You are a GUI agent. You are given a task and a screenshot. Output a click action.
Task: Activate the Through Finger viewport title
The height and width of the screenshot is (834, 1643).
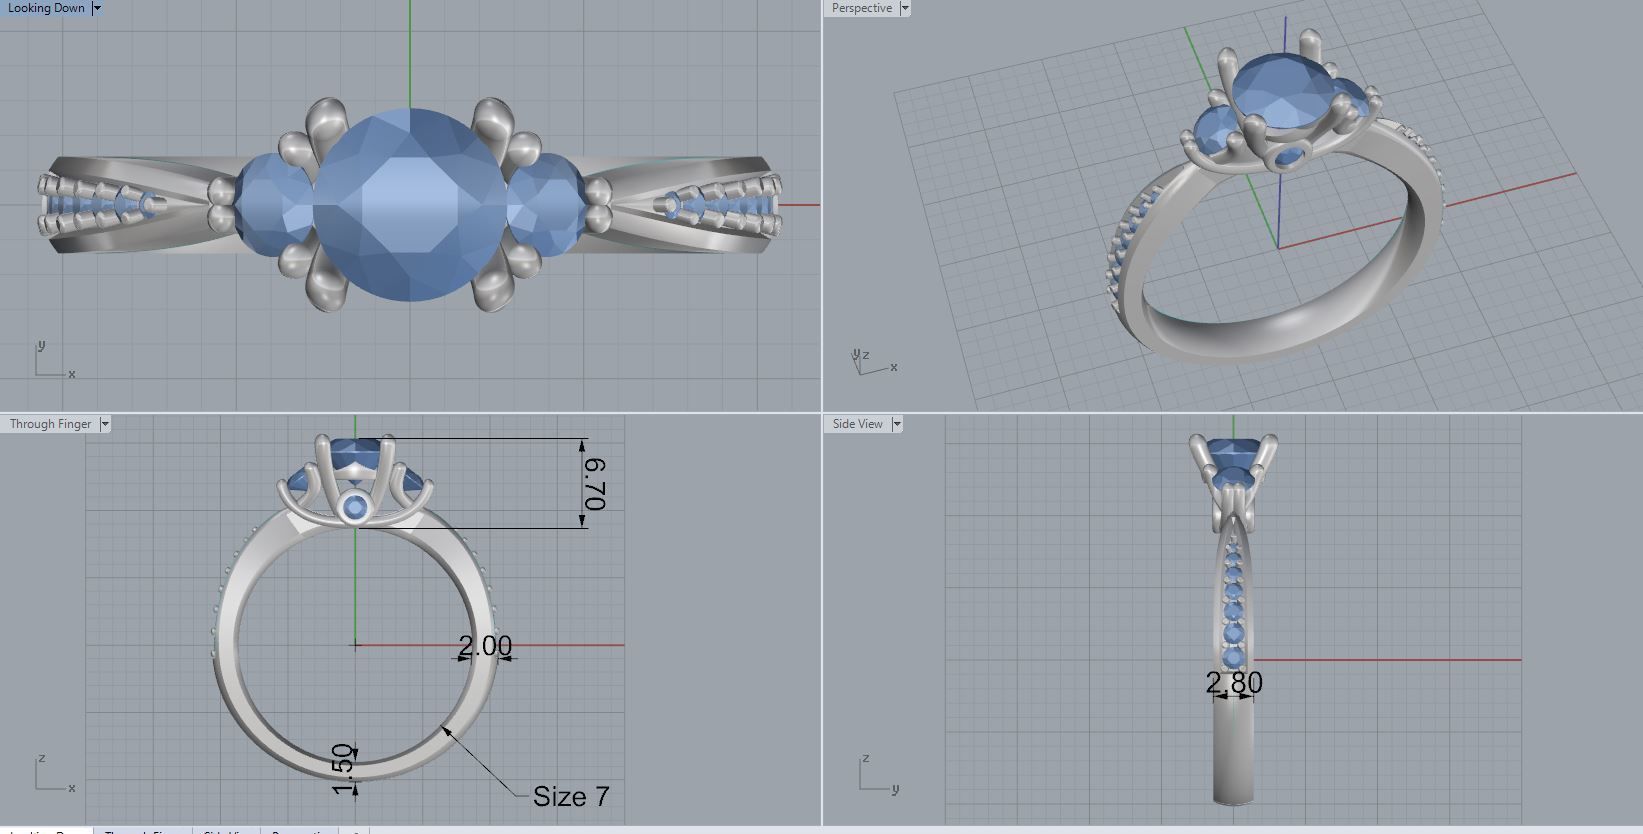[50, 424]
